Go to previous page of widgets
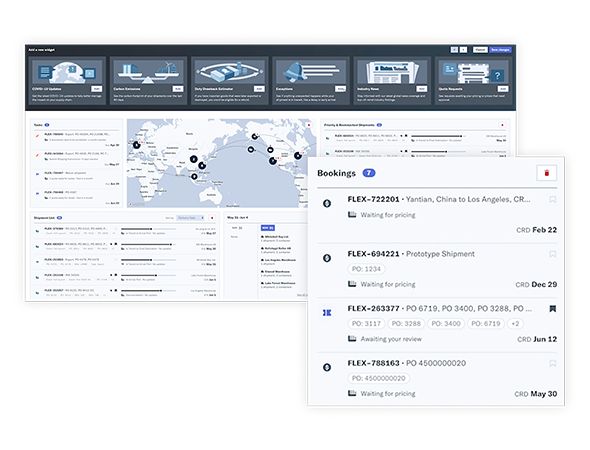This screenshot has width=590, height=450. (x=455, y=50)
